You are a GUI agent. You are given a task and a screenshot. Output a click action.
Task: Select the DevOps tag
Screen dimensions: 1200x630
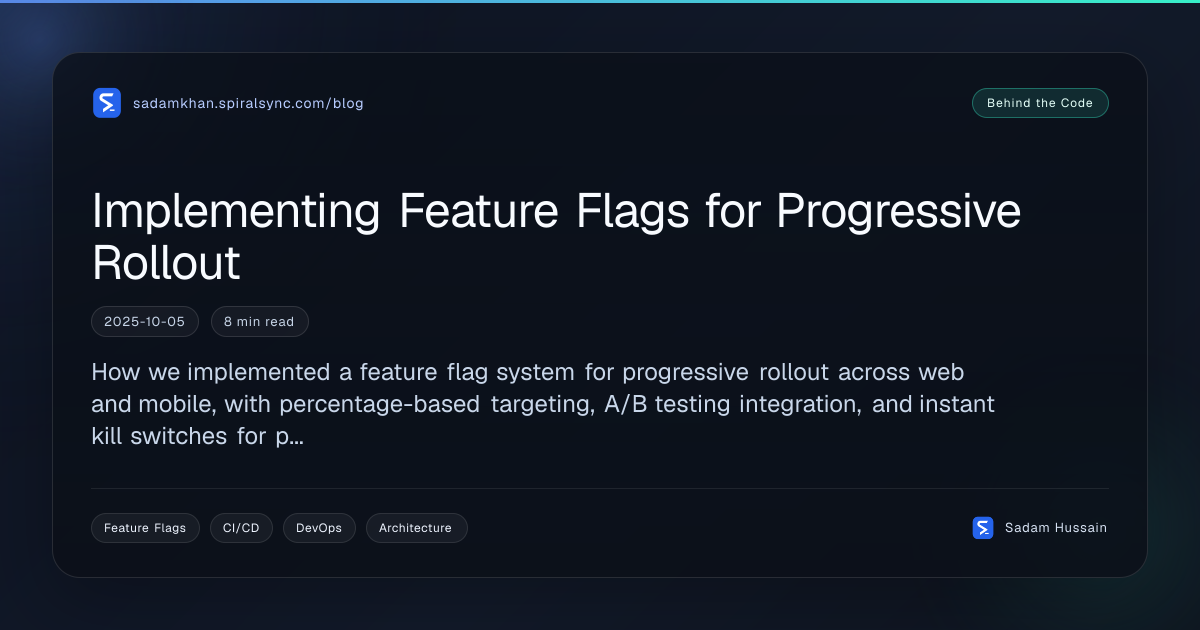(x=319, y=528)
